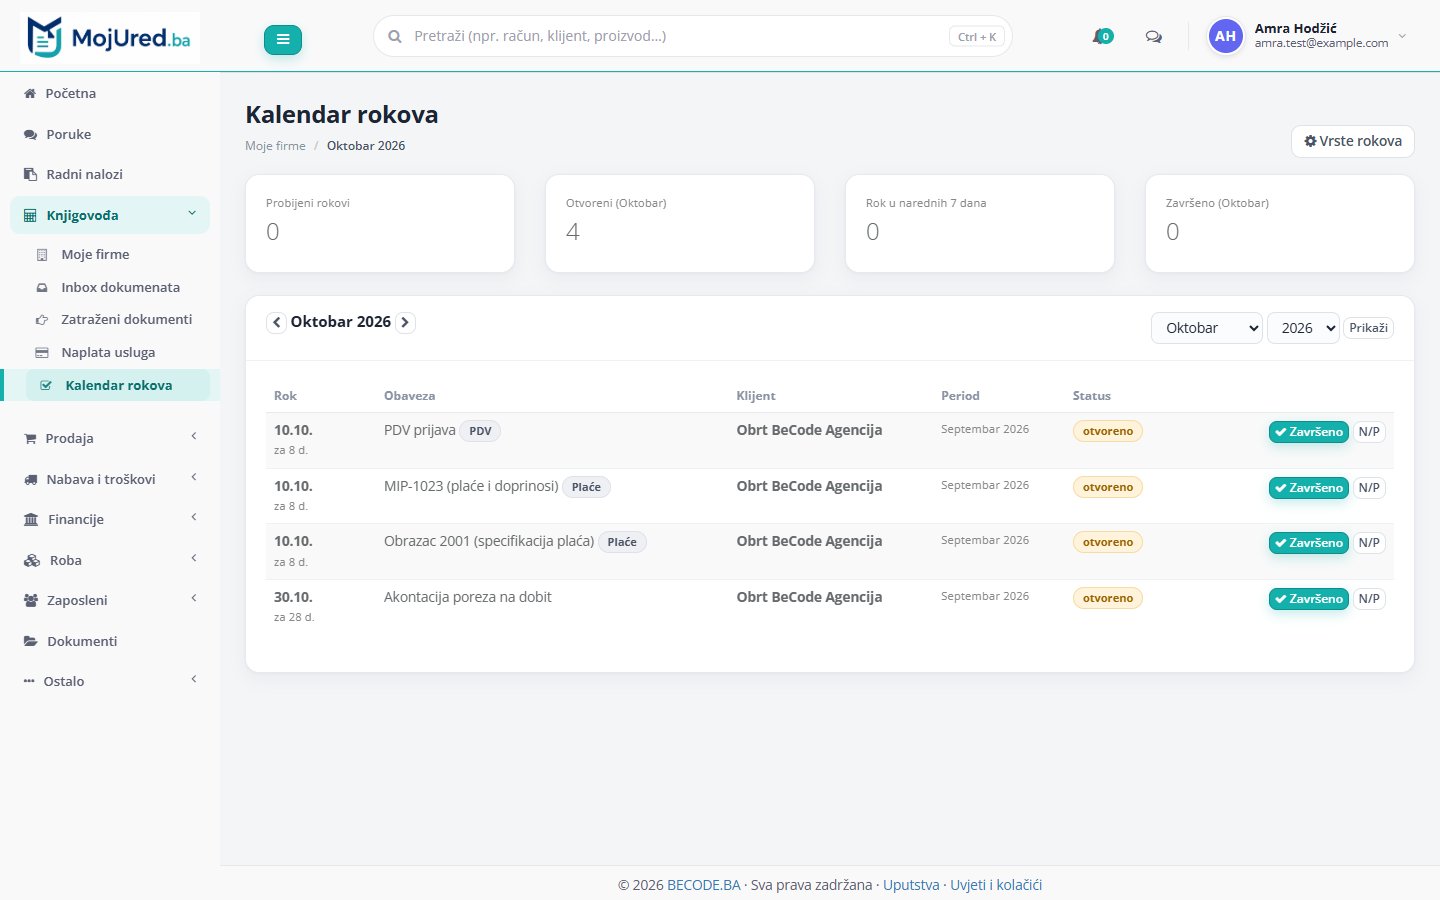This screenshot has height=900, width=1440.
Task: Open Poruke in sidebar
Action: pyautogui.click(x=110, y=134)
